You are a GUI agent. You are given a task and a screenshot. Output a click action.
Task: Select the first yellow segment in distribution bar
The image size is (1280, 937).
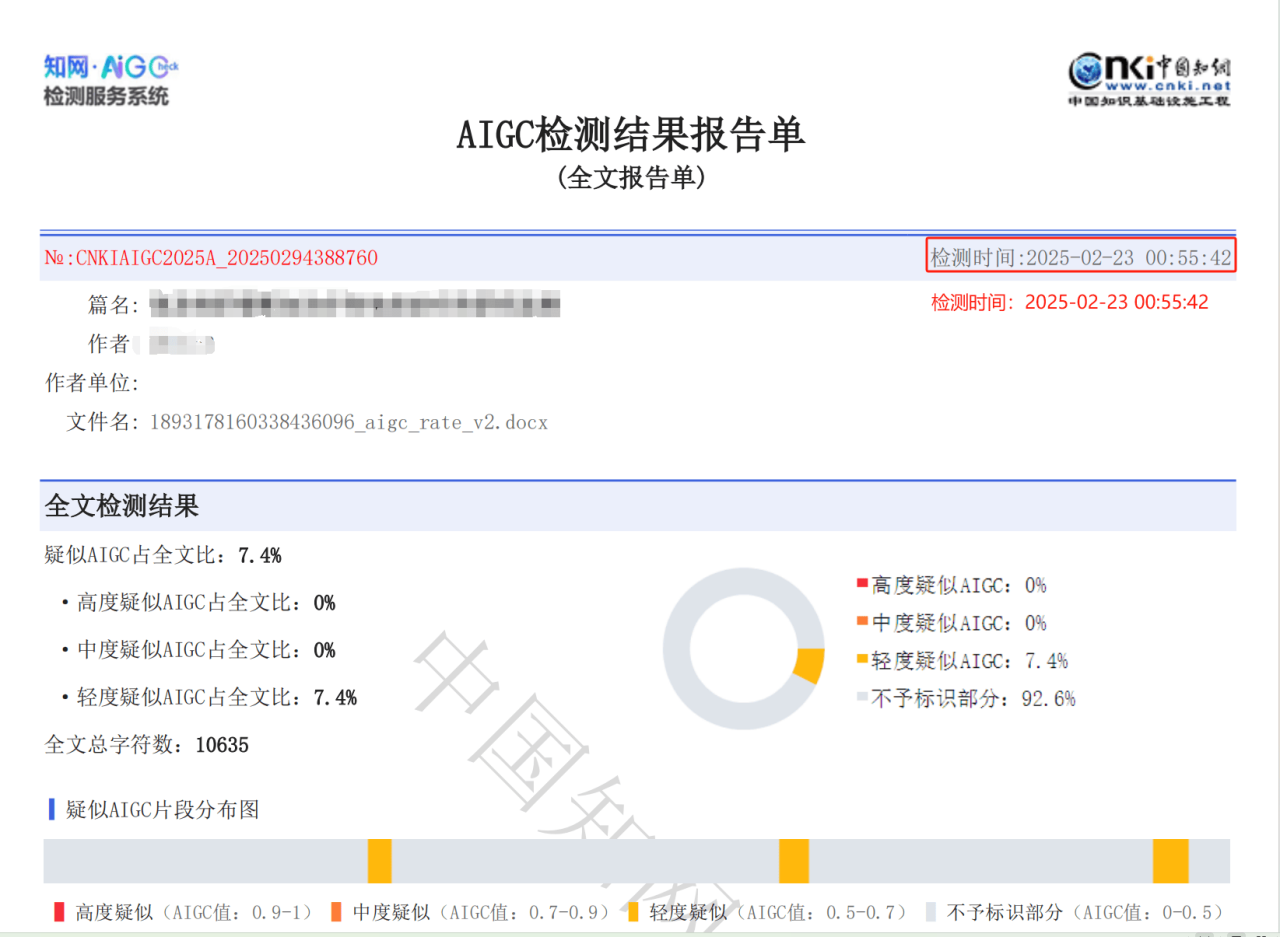379,861
